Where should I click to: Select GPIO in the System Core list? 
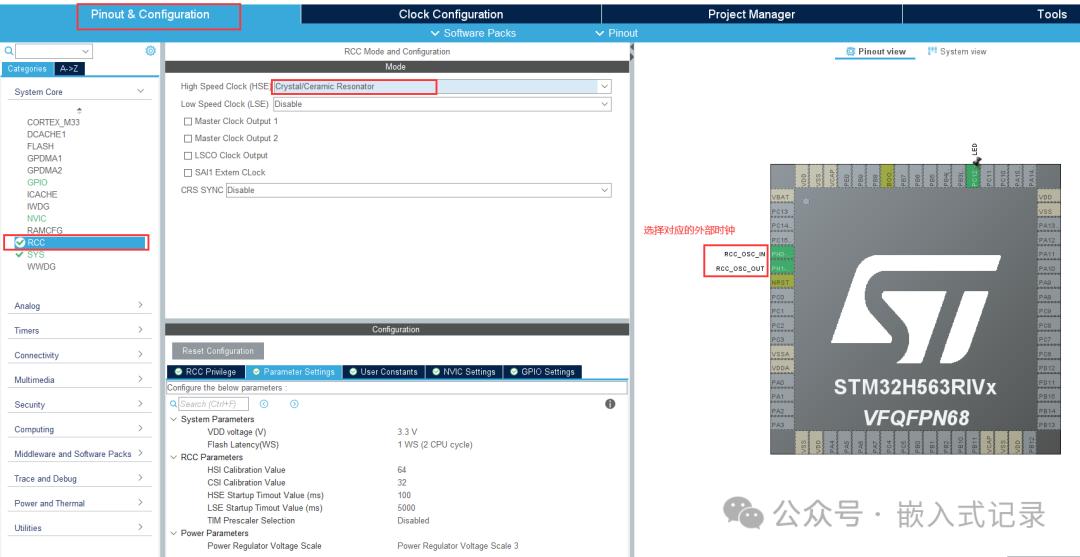pyautogui.click(x=37, y=182)
